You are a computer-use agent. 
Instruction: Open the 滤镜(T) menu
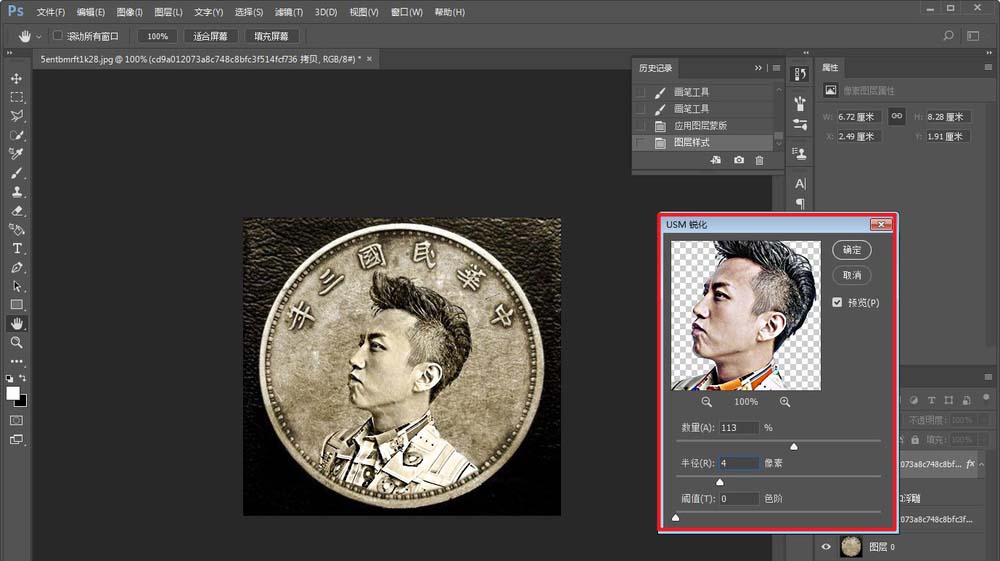[289, 12]
